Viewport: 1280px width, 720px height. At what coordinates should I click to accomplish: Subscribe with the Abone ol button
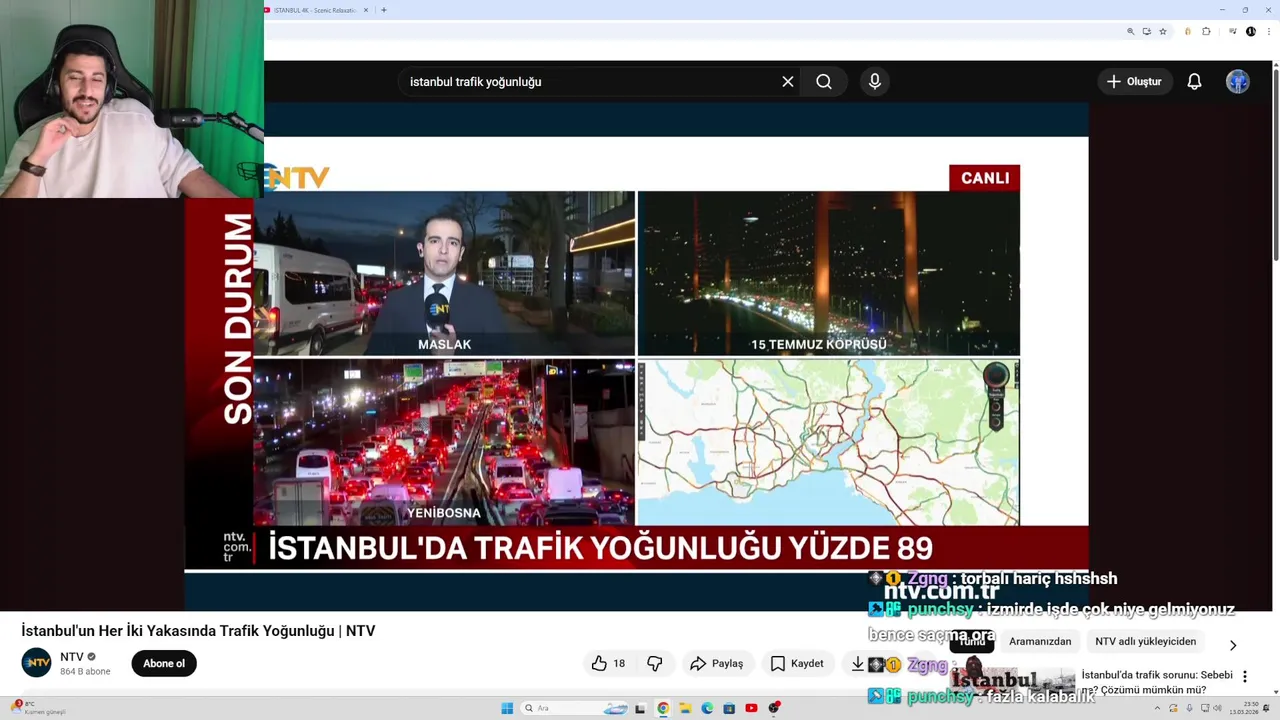point(164,663)
